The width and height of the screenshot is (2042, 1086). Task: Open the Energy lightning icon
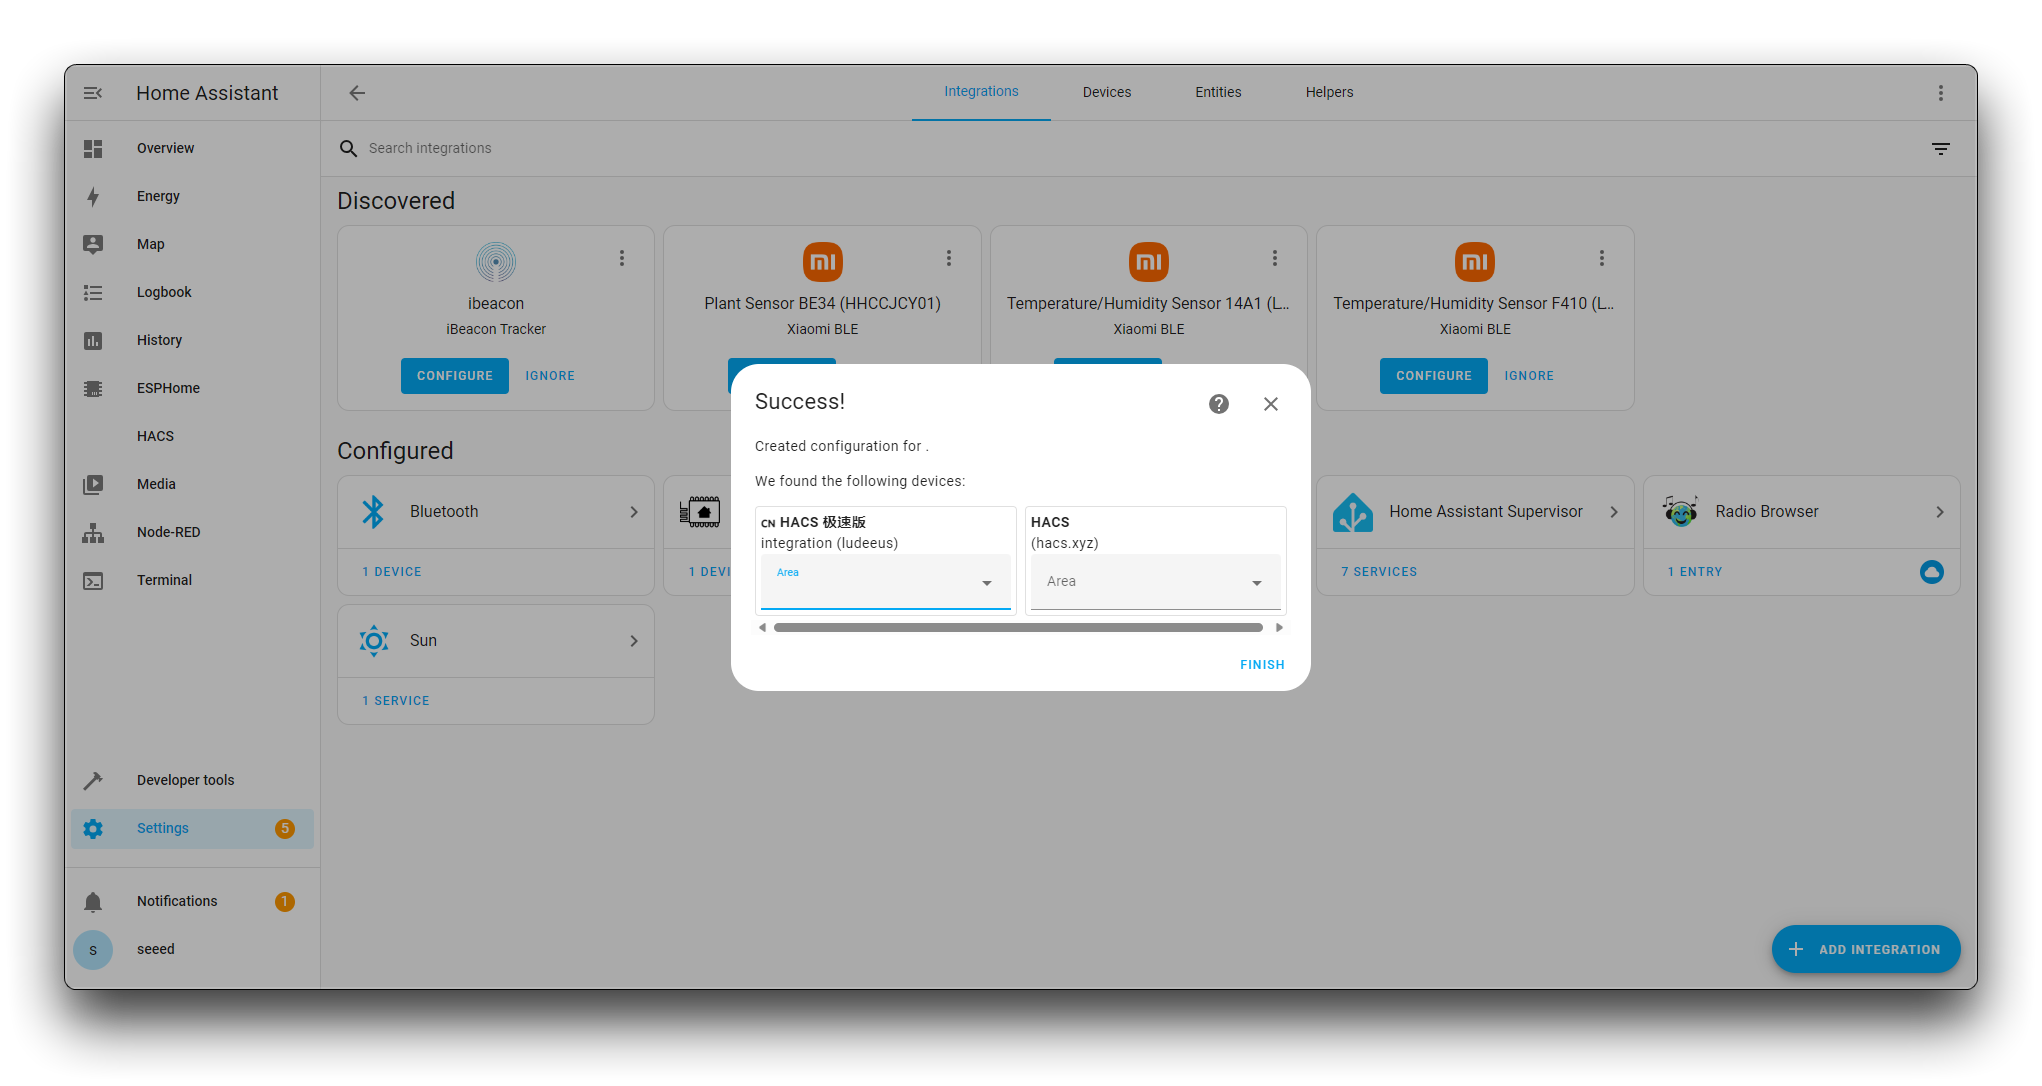coord(93,196)
